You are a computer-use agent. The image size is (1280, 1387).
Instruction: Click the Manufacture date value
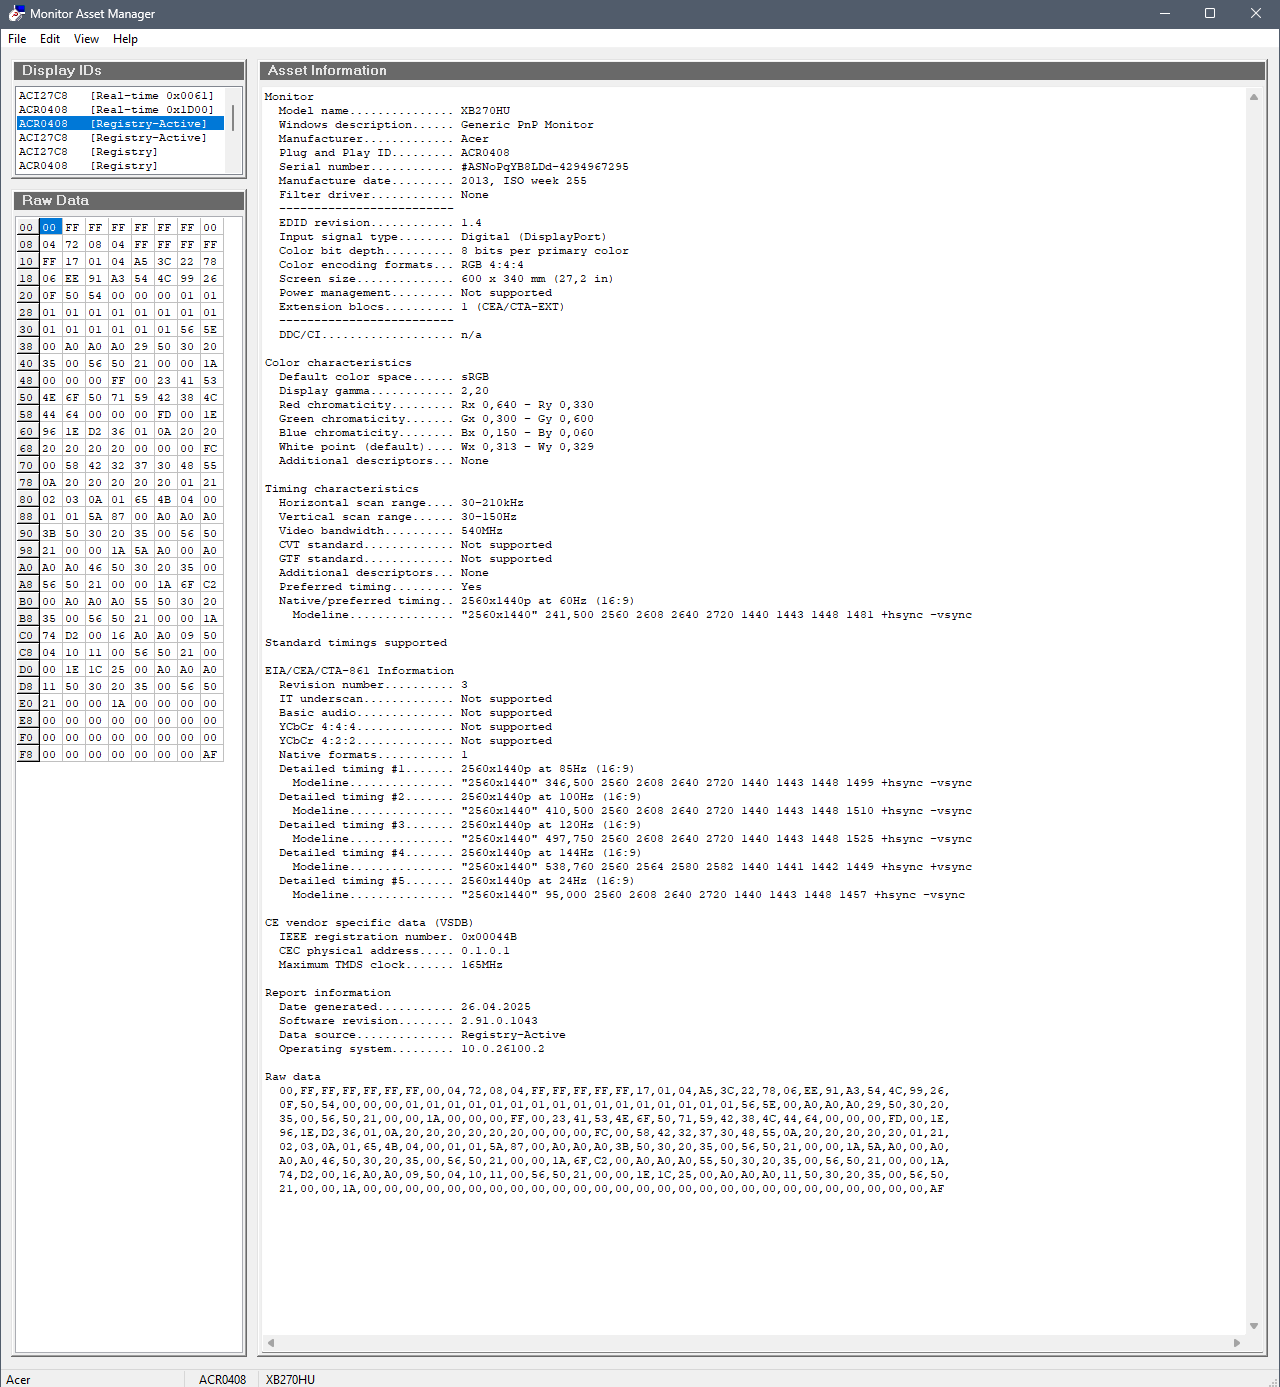click(x=524, y=181)
